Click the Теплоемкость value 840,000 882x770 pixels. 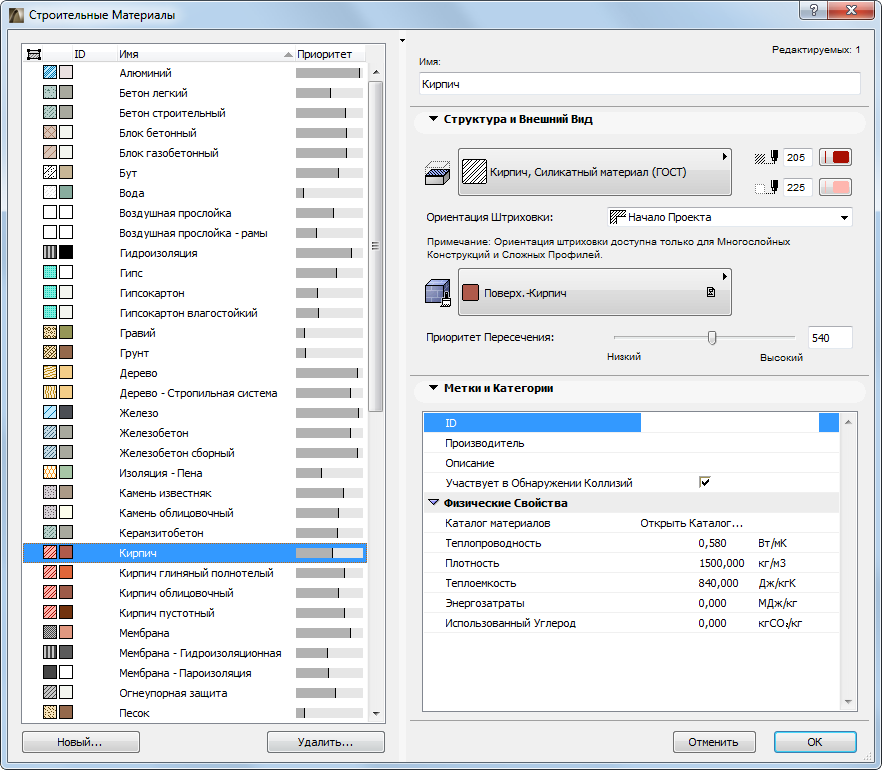point(718,583)
